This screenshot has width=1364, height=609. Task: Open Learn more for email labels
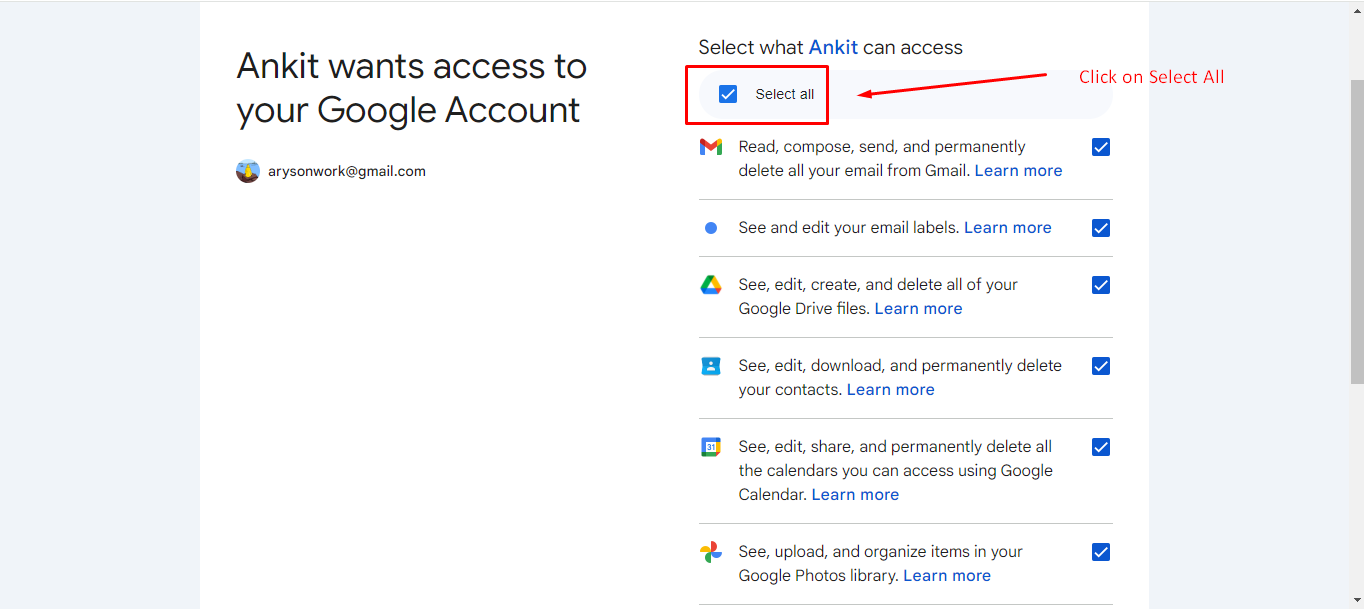[1007, 228]
